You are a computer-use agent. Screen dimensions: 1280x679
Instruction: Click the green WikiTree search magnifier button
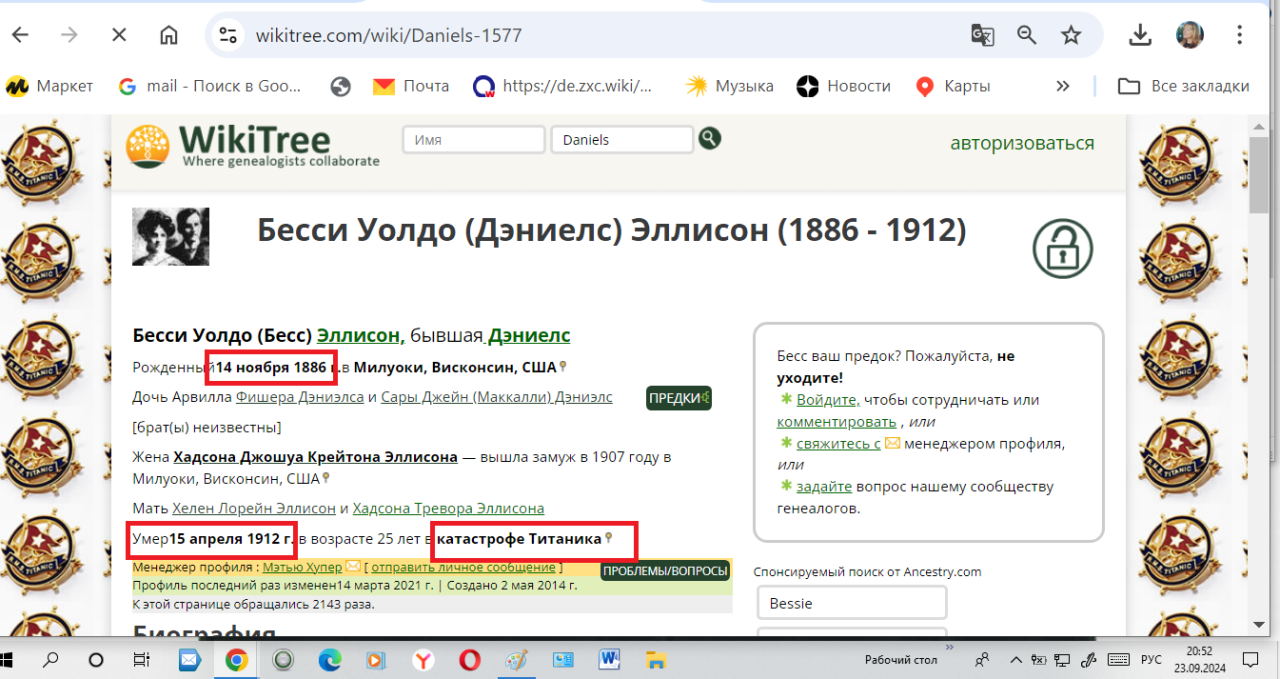710,139
